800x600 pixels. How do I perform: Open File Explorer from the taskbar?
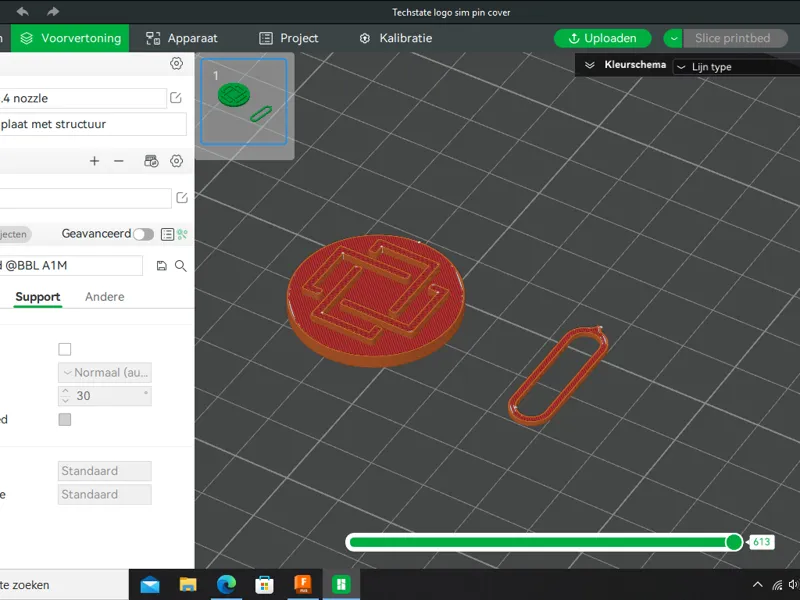point(188,585)
